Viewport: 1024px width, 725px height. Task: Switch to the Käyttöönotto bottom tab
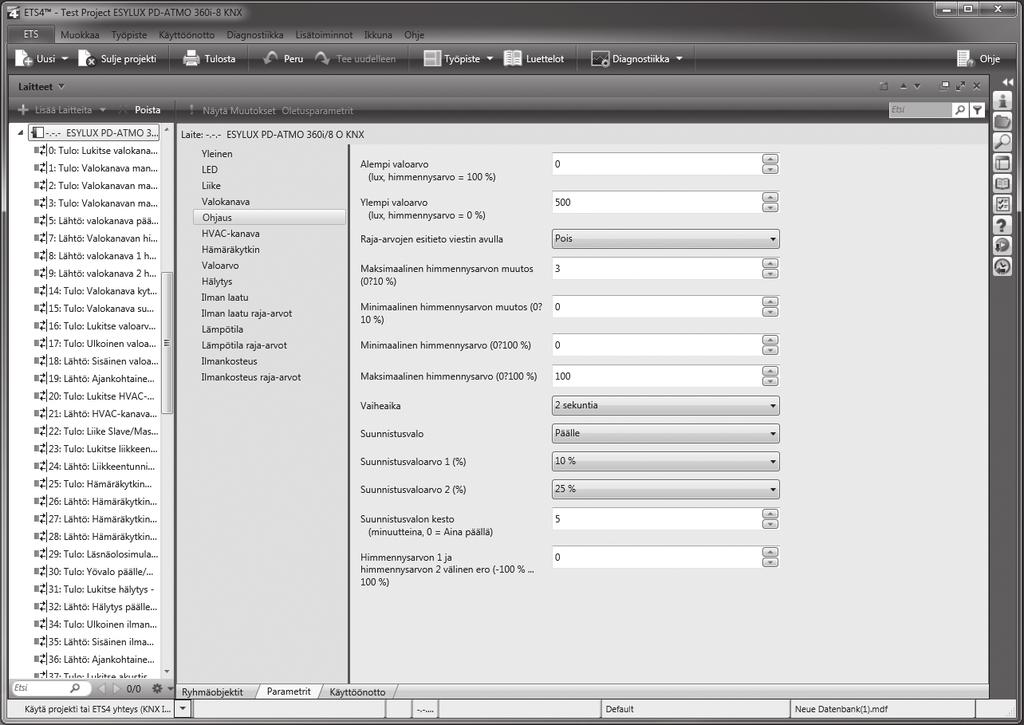tap(357, 692)
